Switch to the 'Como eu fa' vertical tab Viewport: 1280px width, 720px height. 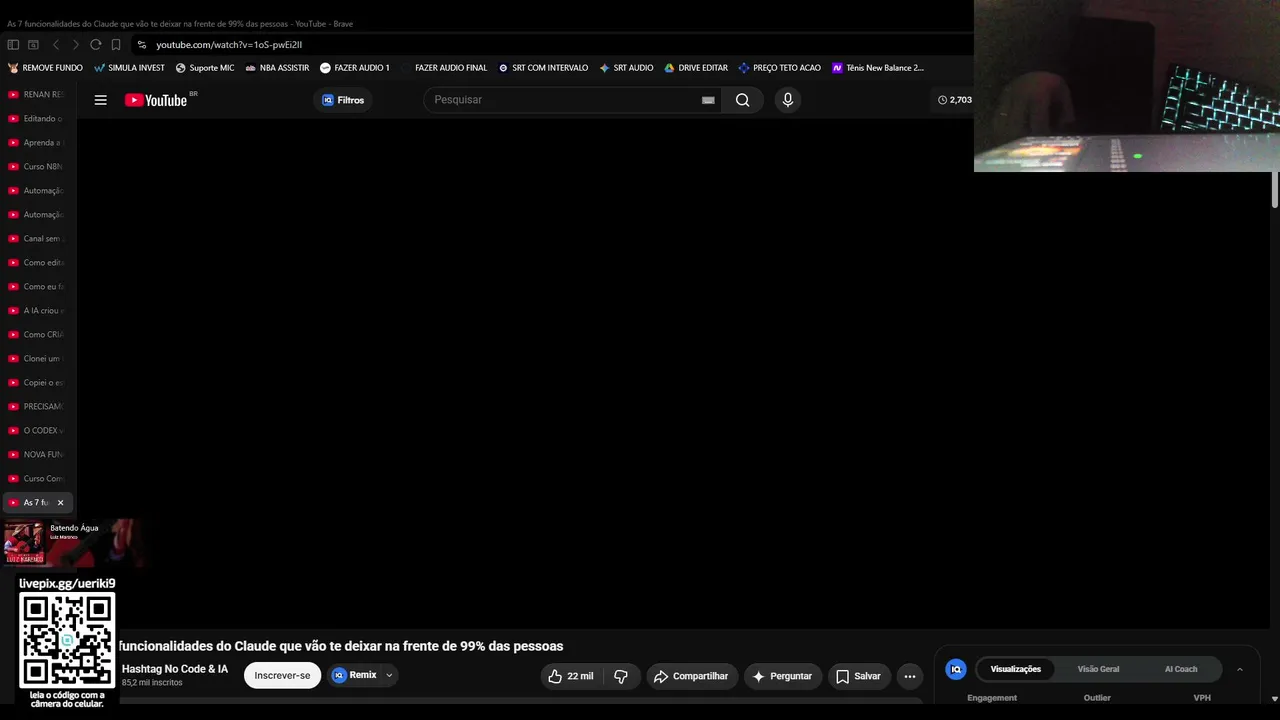point(36,287)
